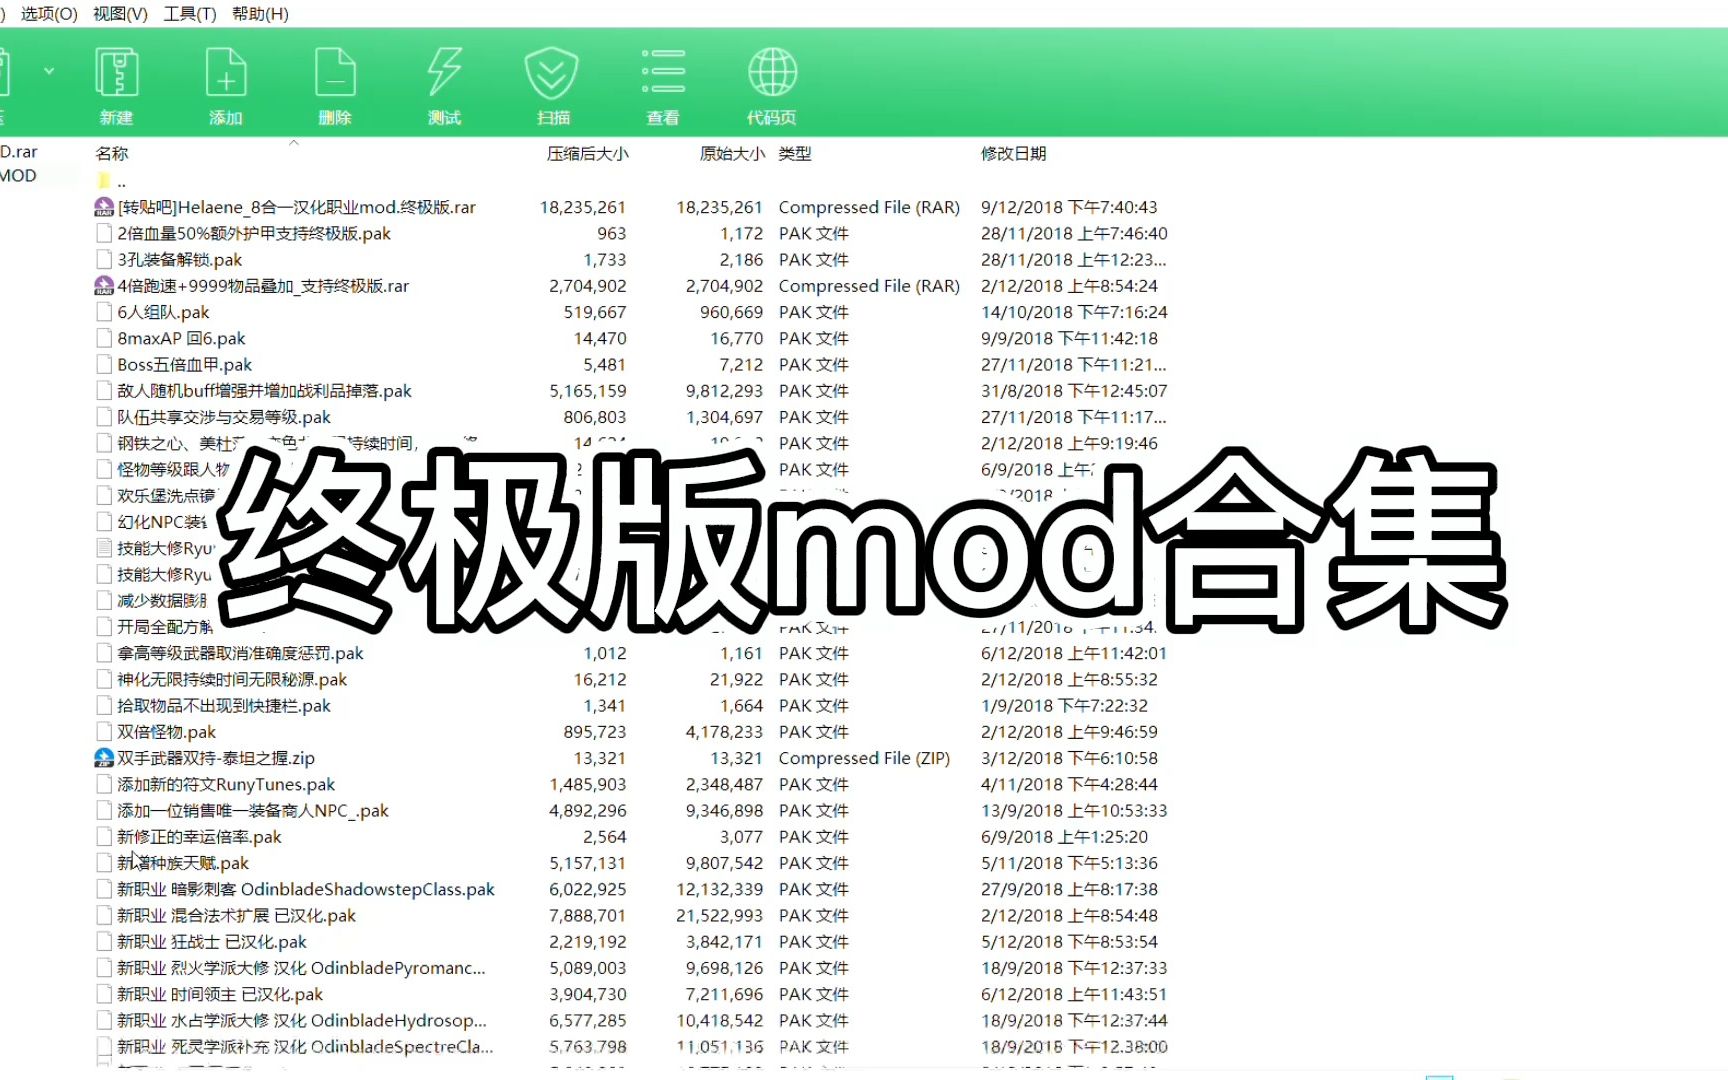1728x1080 pixels.
Task: Select 2倍血量50%额外护甲支持终极版.pak
Action: click(254, 233)
